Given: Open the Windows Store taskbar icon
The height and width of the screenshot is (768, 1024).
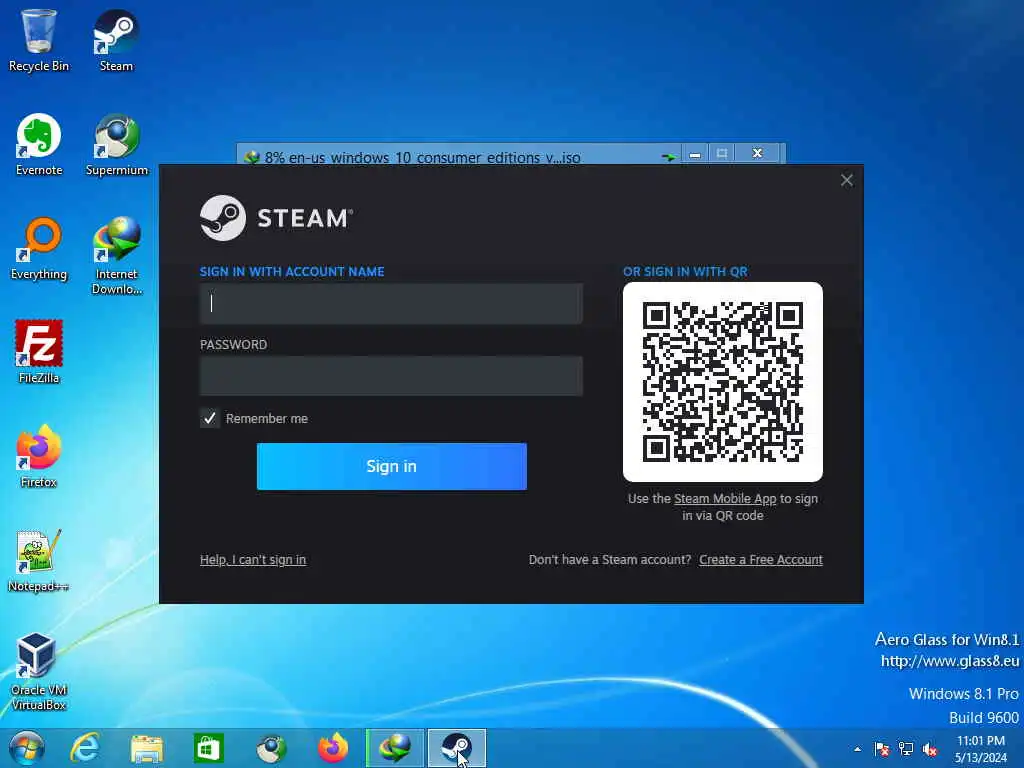Looking at the screenshot, I should [208, 748].
